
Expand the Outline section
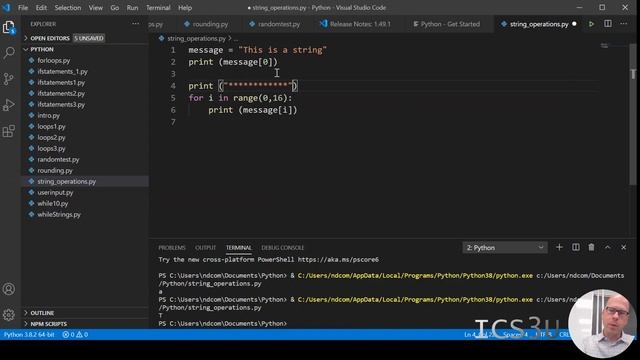click(x=41, y=313)
